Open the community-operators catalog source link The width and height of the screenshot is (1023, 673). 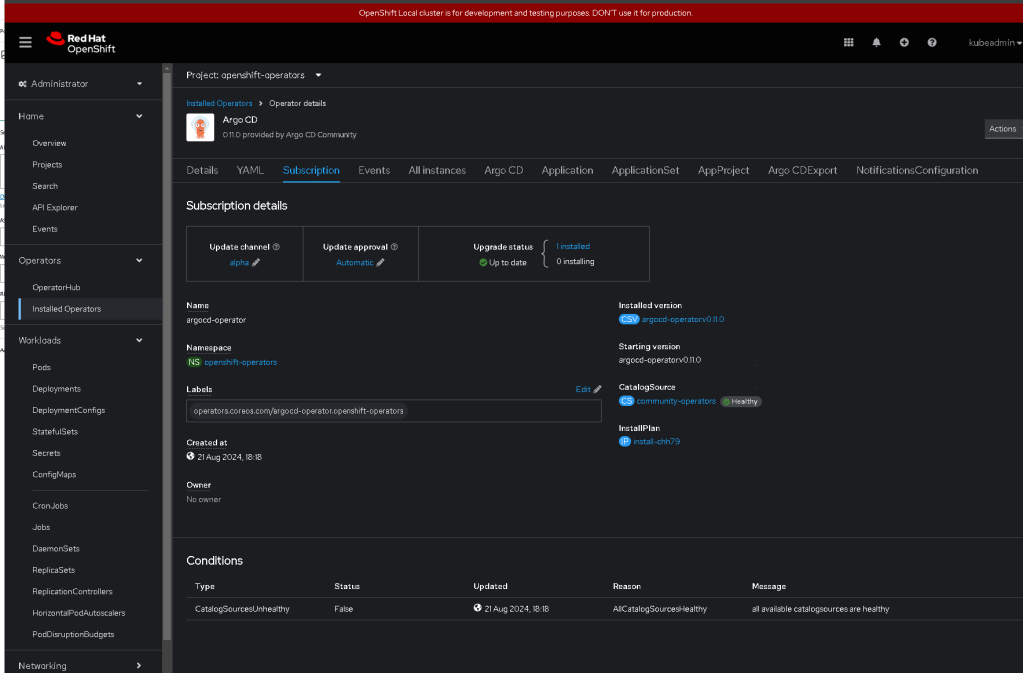click(676, 401)
